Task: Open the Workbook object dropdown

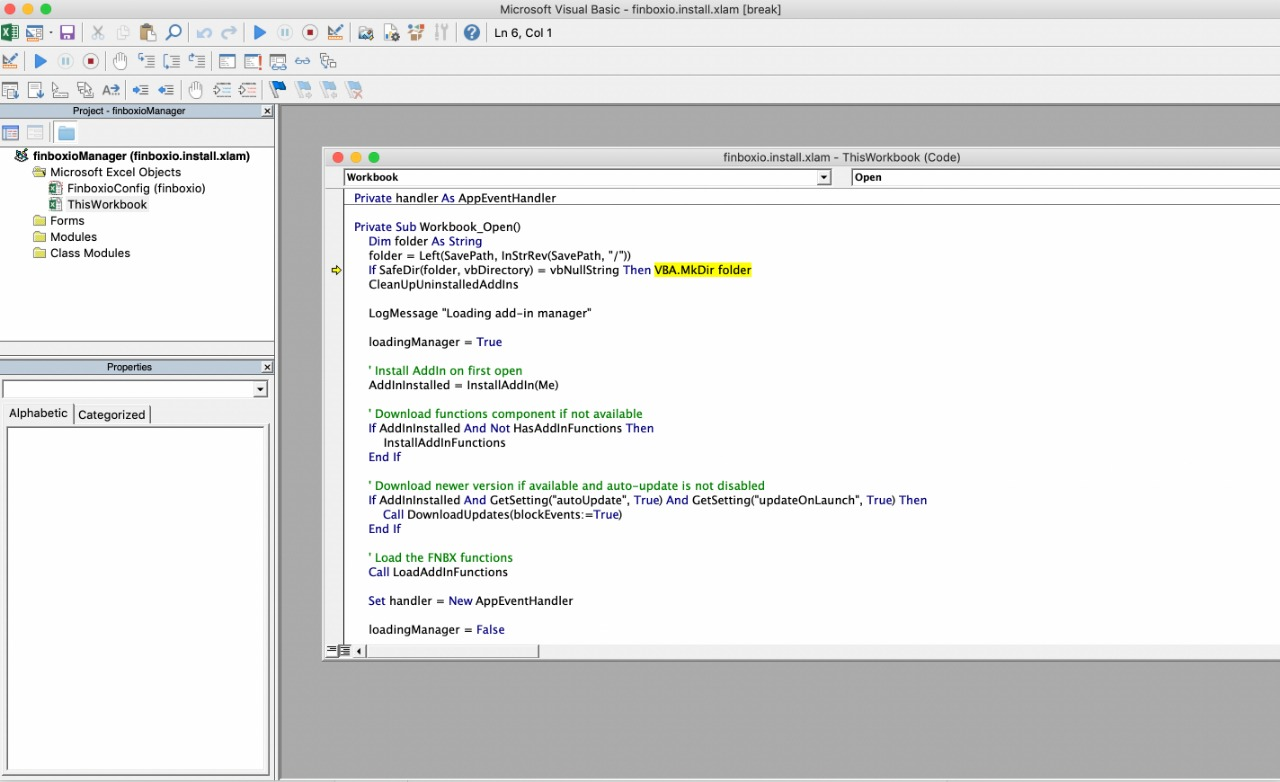Action: point(824,178)
